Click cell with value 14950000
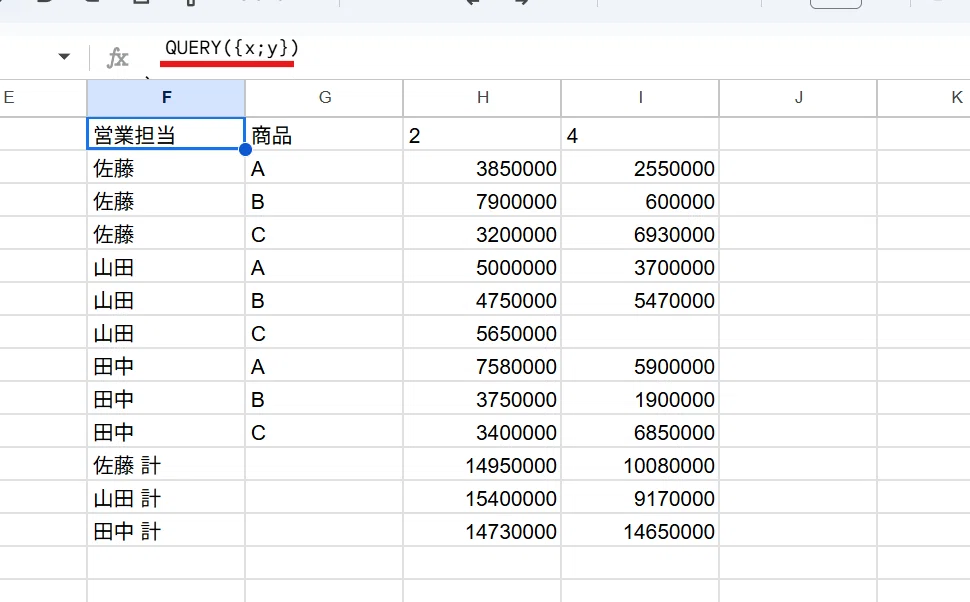 [x=483, y=465]
